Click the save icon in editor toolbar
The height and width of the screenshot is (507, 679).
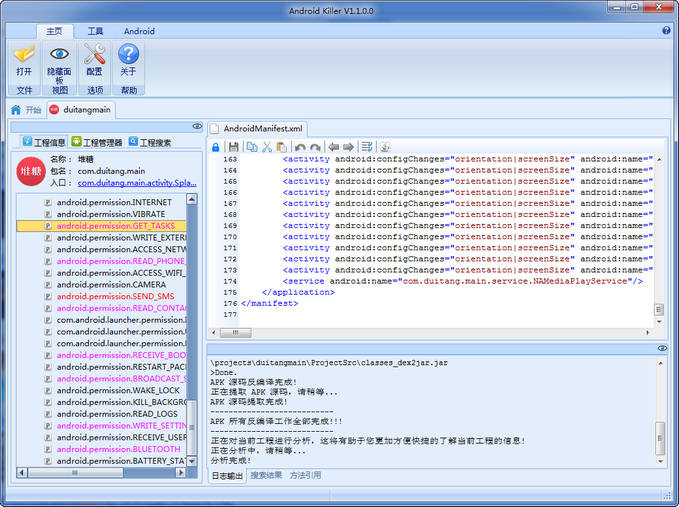pos(233,146)
